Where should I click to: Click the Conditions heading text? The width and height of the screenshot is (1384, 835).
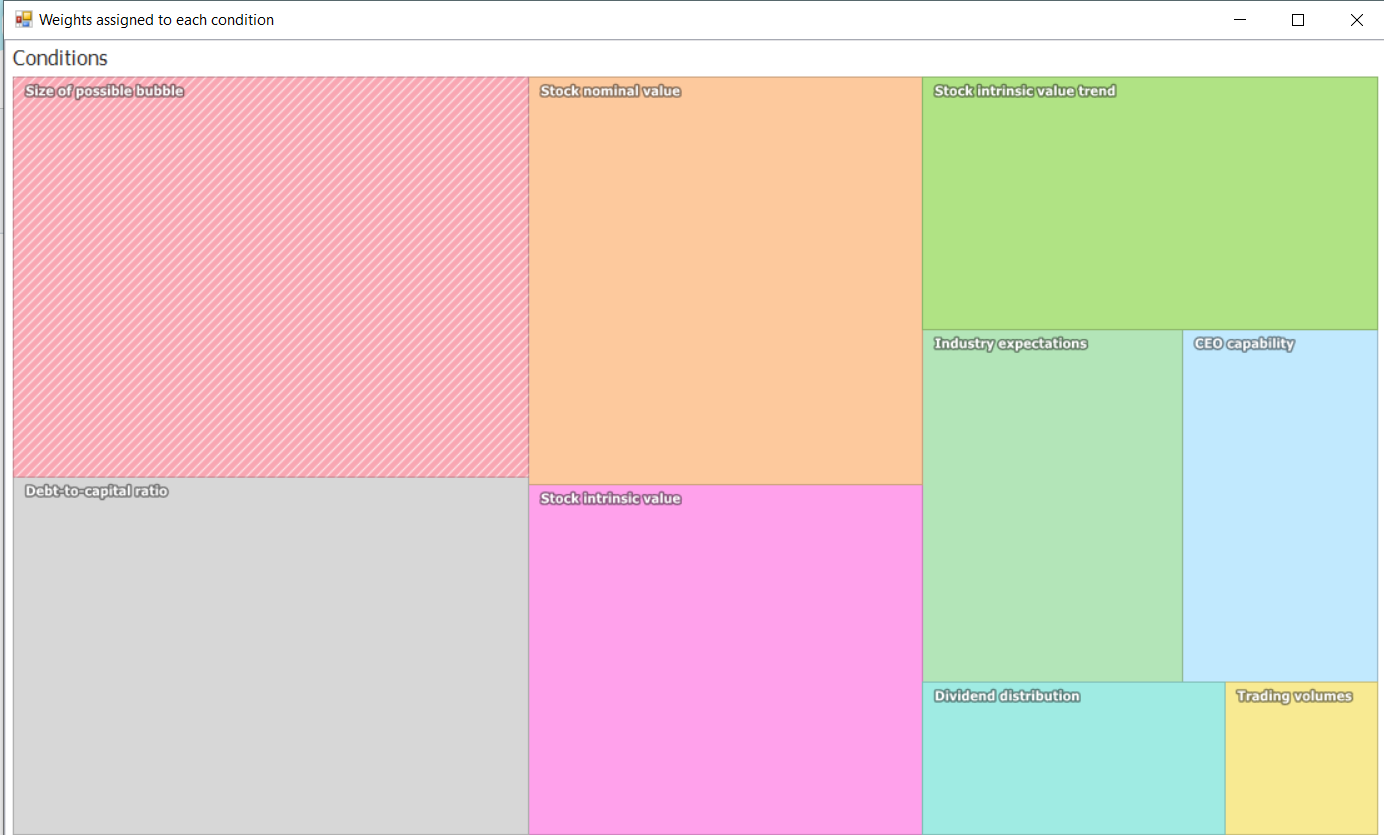point(60,58)
